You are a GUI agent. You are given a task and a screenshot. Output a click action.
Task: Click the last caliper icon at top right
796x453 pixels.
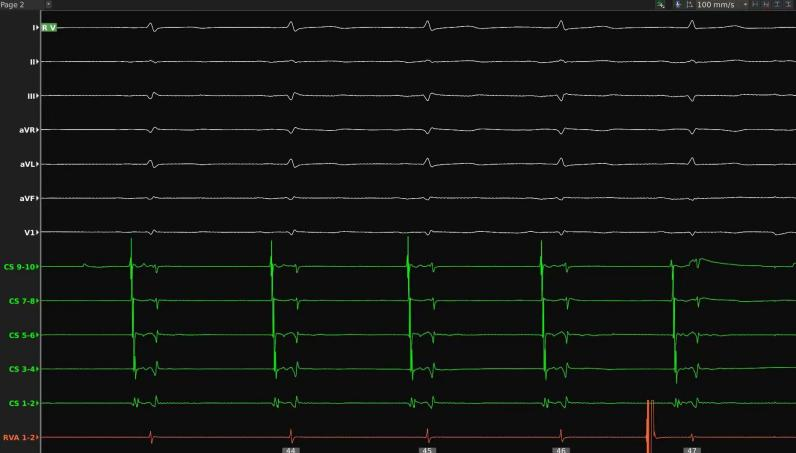(787, 5)
